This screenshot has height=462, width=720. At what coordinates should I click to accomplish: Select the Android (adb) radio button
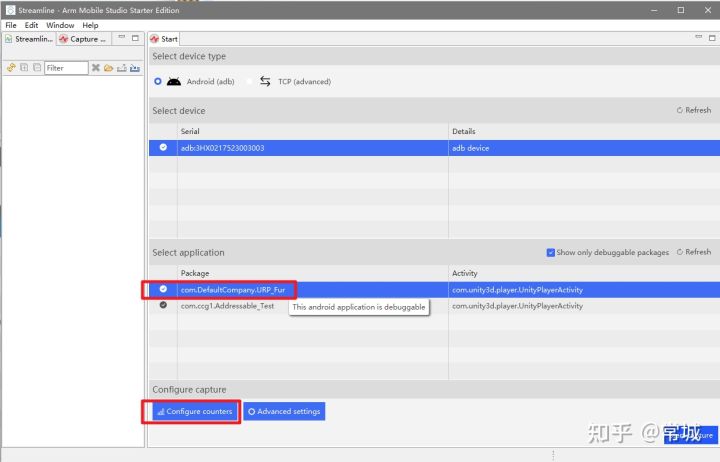point(158,81)
